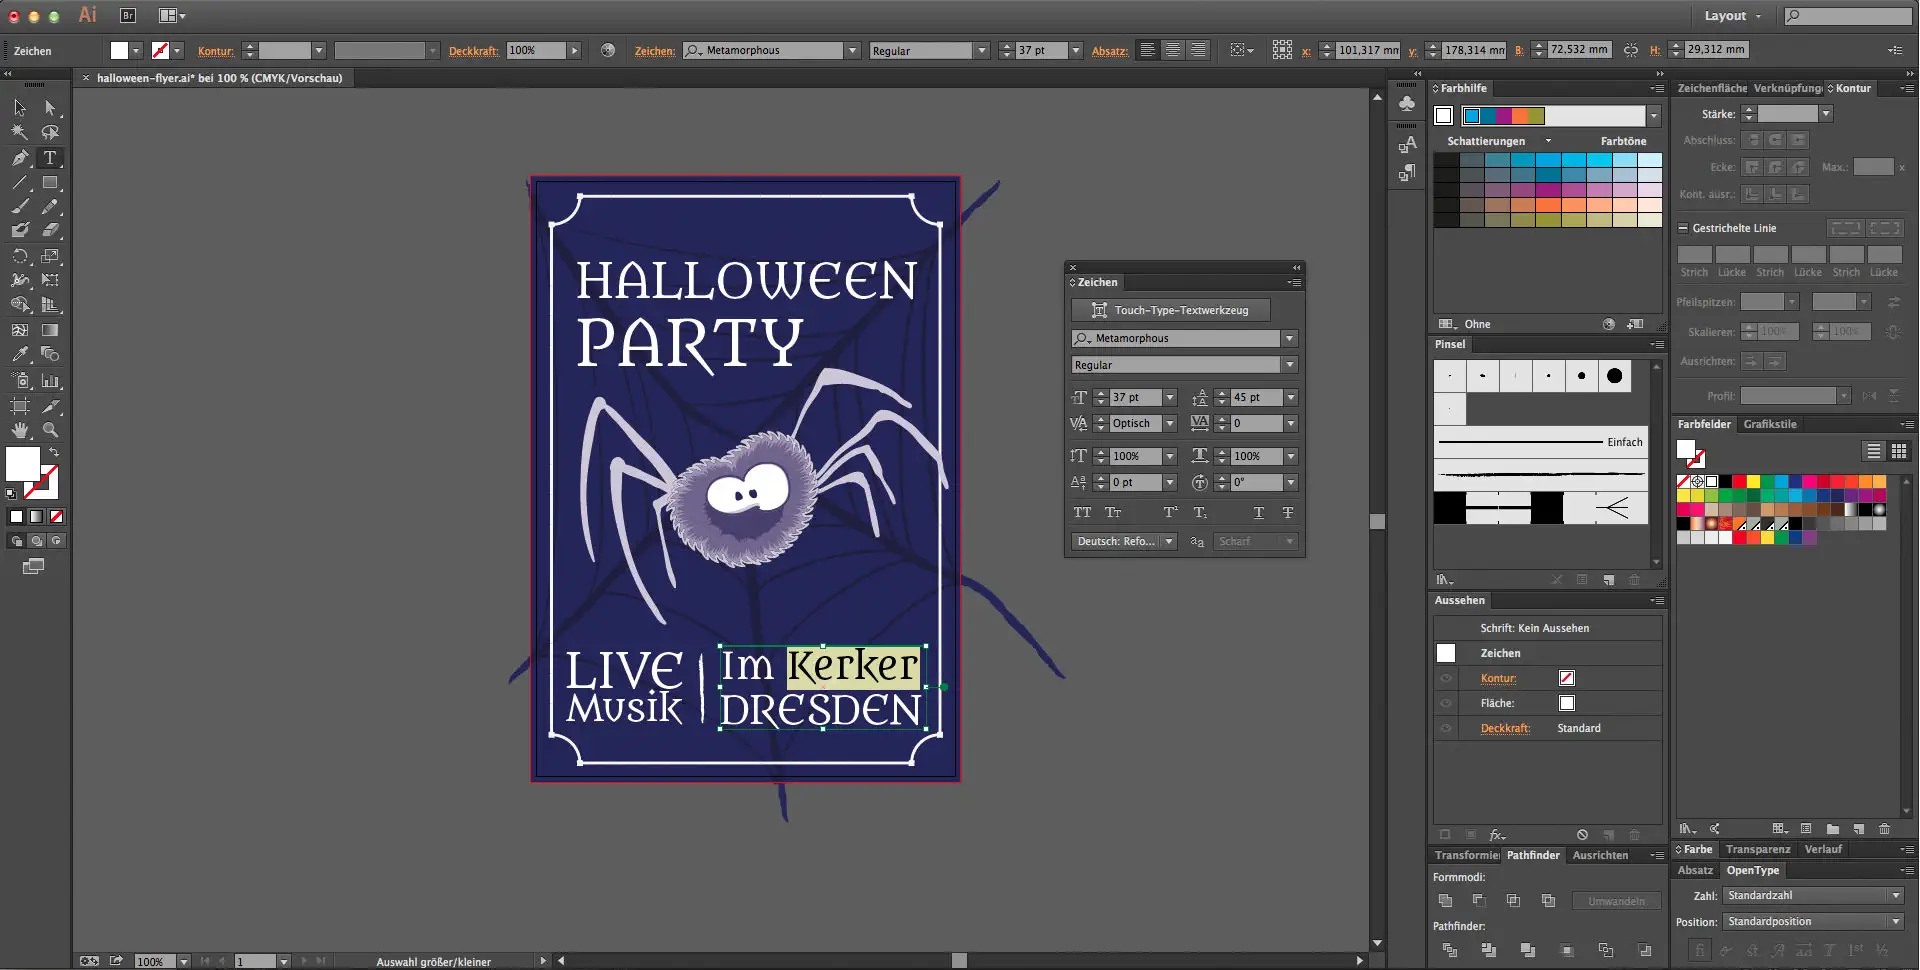The image size is (1920, 970).
Task: Toggle underline formatting in the Zeichen panel
Action: [x=1258, y=512]
